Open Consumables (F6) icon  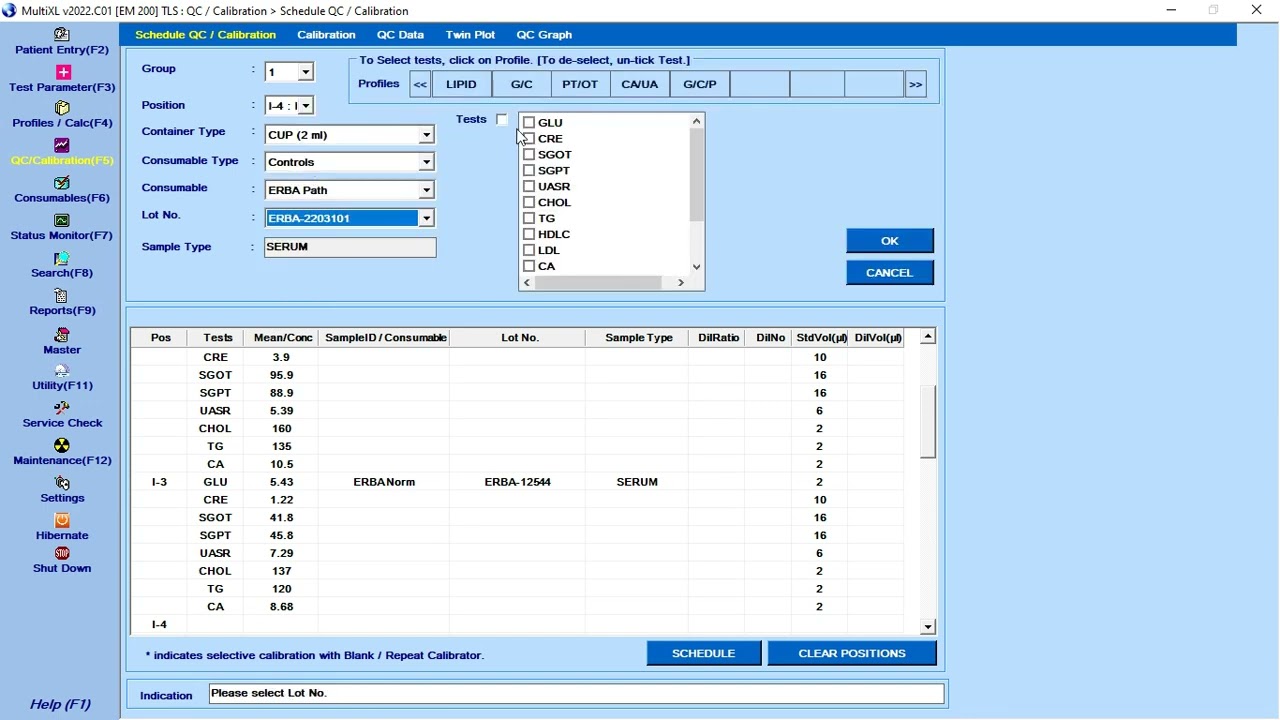click(x=62, y=183)
